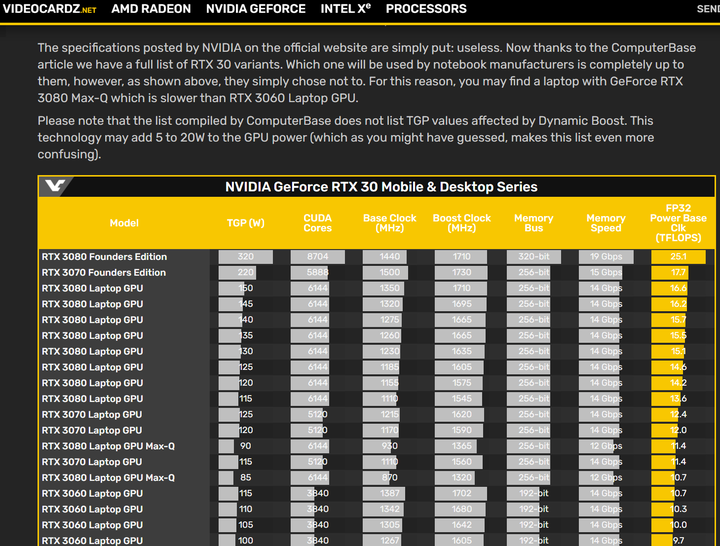Click the Base Clock (MHz) column header

(x=389, y=223)
